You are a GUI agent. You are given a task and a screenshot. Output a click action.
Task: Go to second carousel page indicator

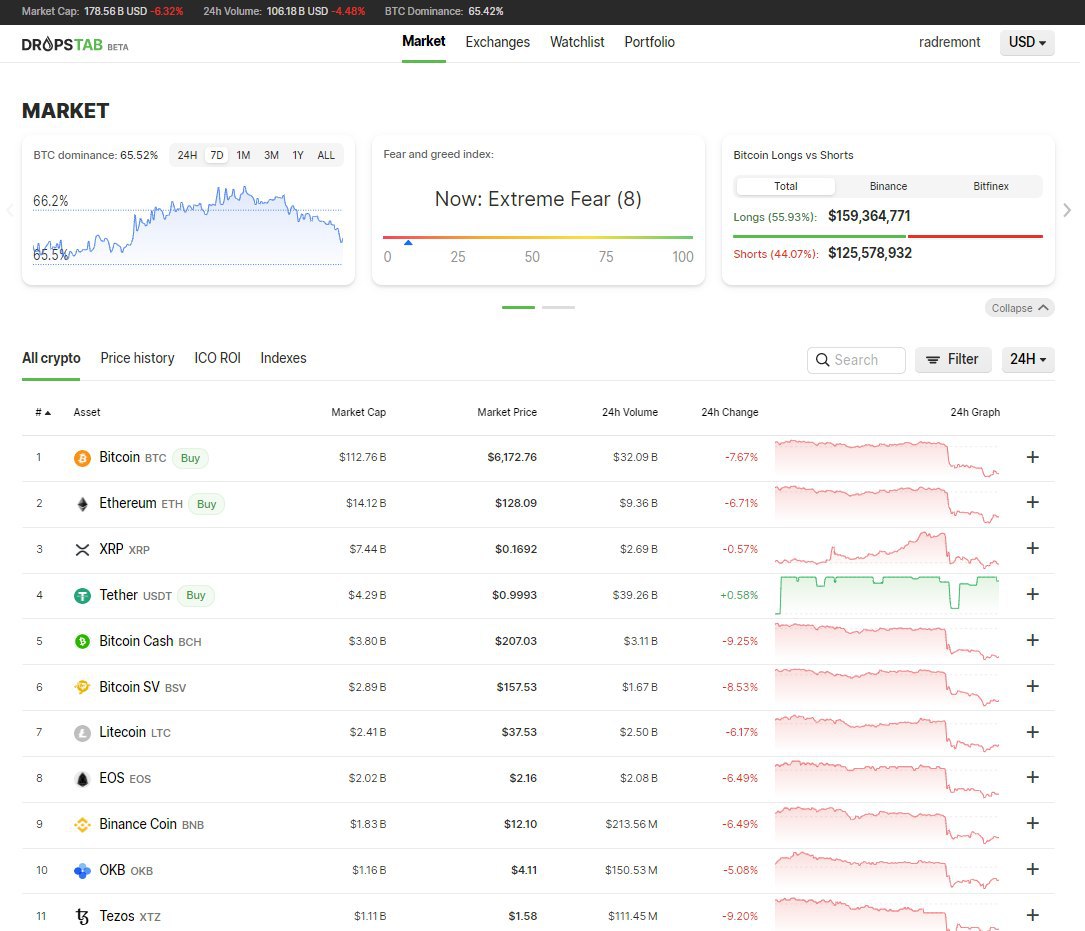pos(558,307)
